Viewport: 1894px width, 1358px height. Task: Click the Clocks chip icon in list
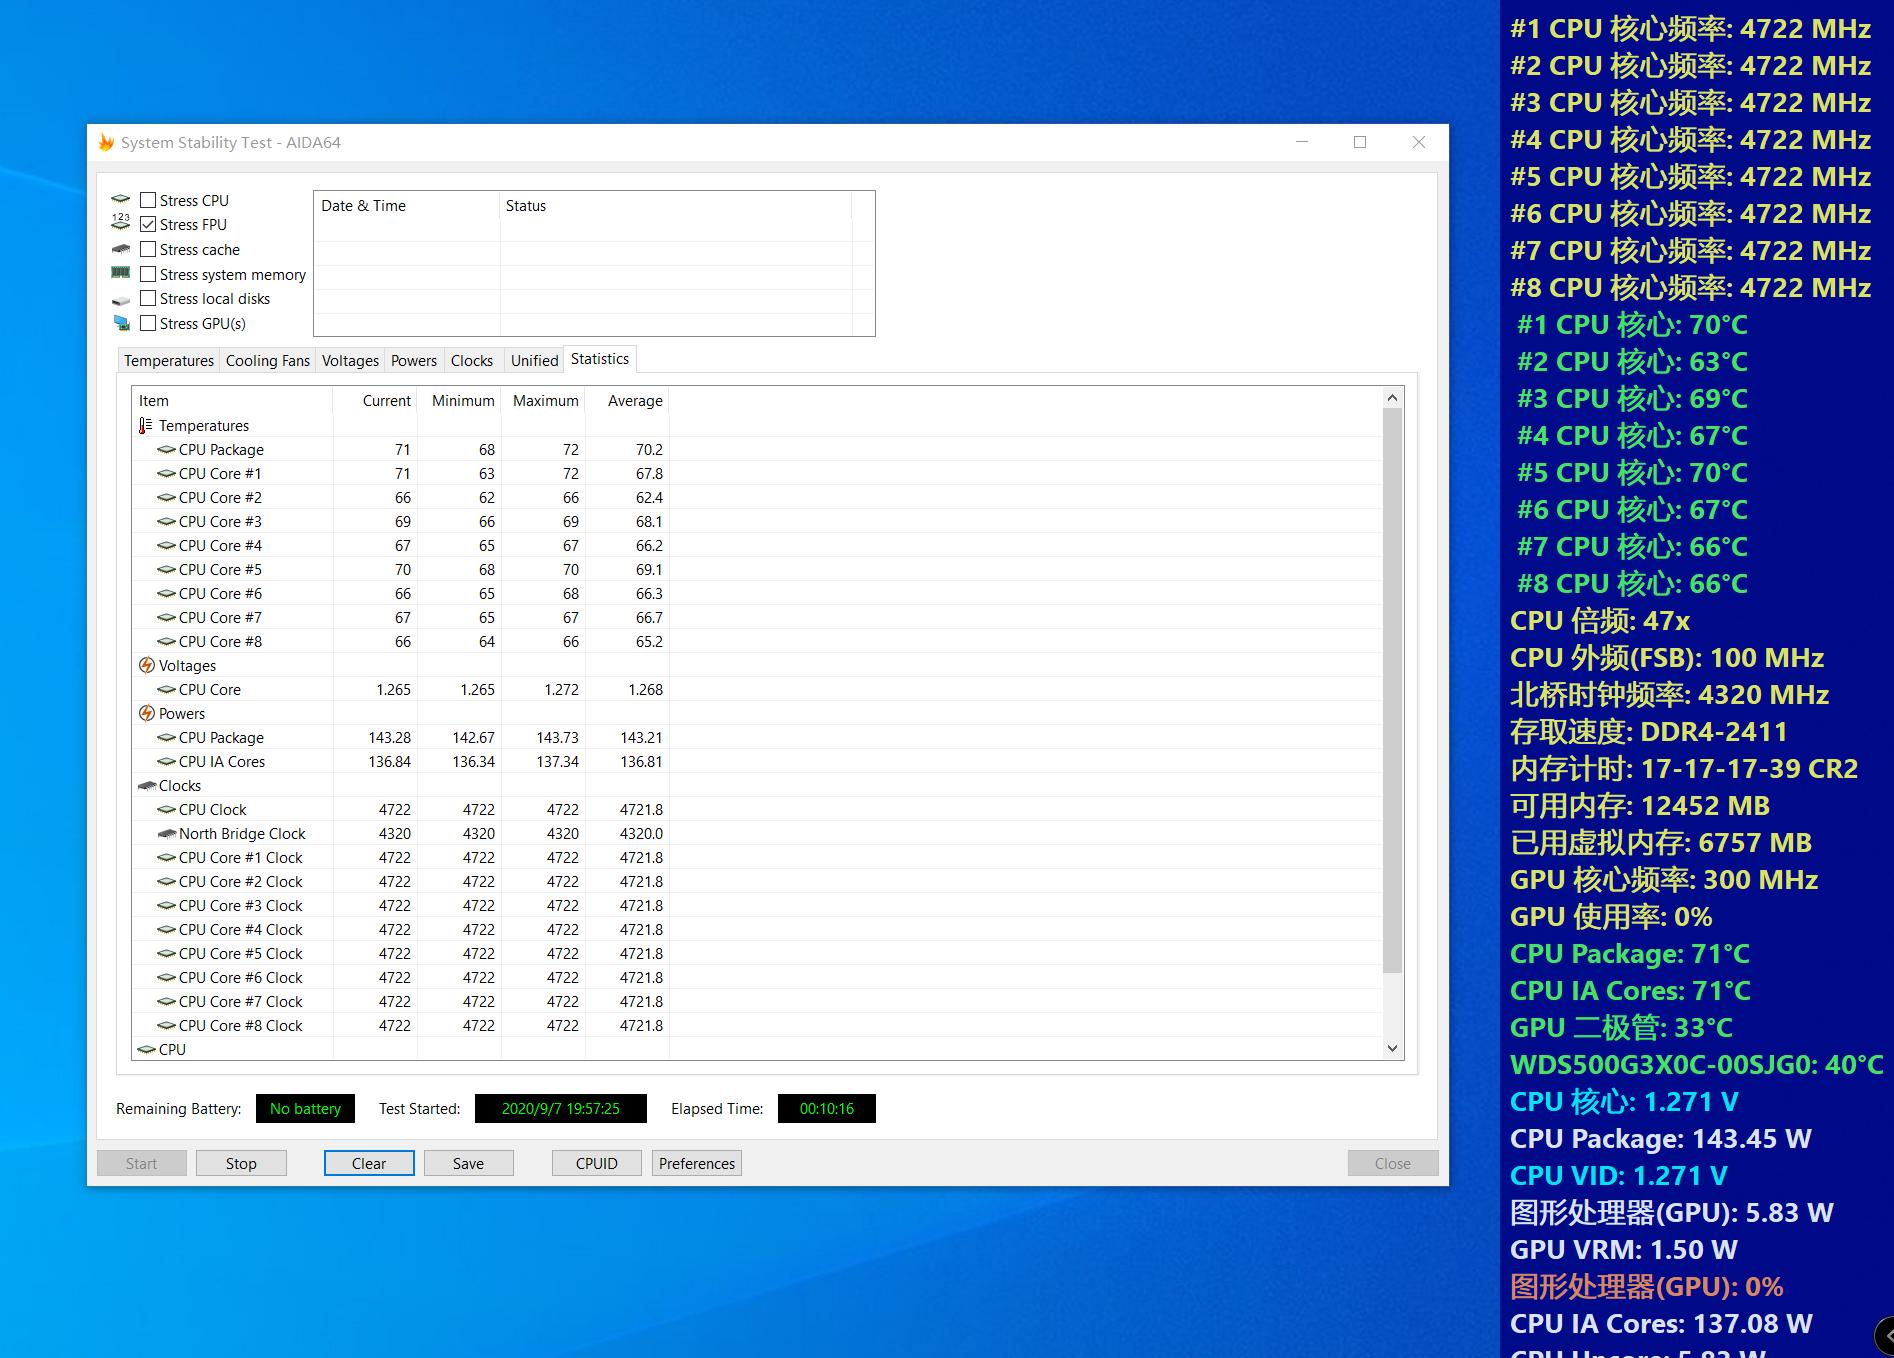click(146, 786)
